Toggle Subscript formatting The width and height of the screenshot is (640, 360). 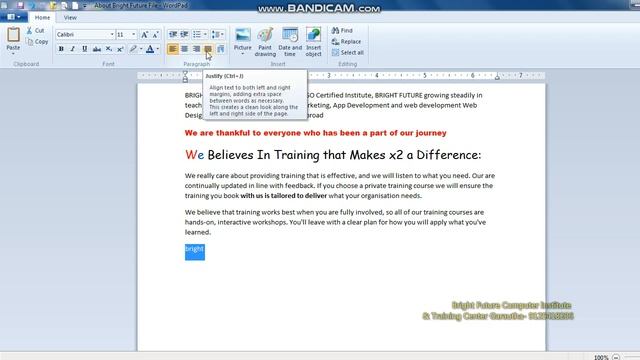pos(109,49)
